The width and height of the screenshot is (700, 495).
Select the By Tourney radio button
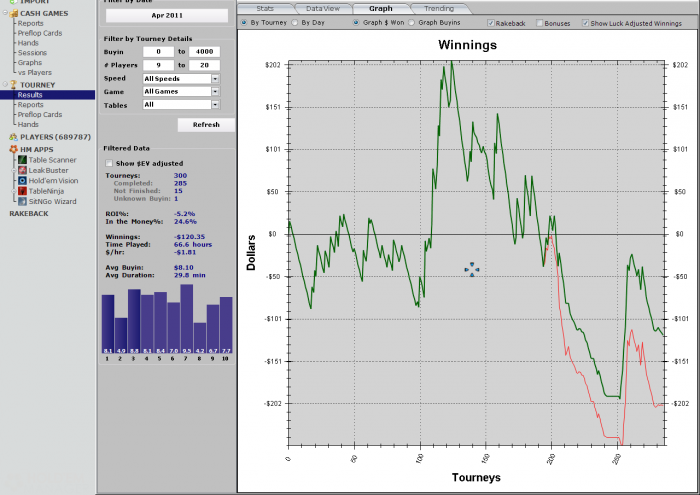pos(244,22)
